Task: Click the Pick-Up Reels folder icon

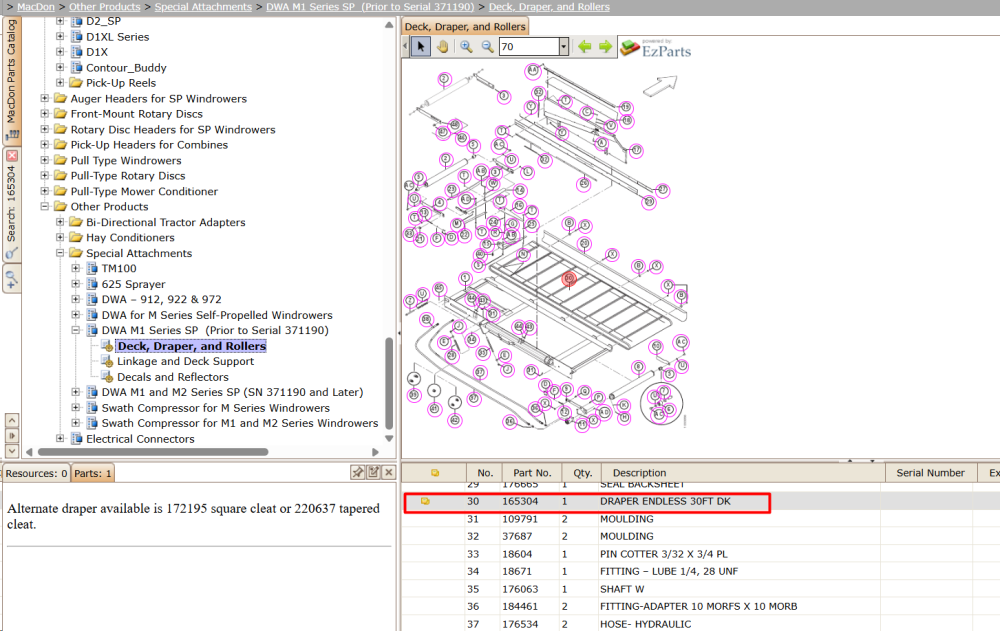Action: point(76,83)
